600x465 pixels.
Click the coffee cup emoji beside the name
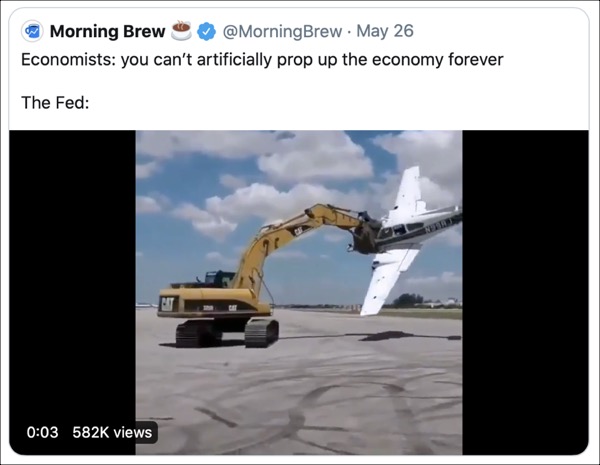pos(181,31)
